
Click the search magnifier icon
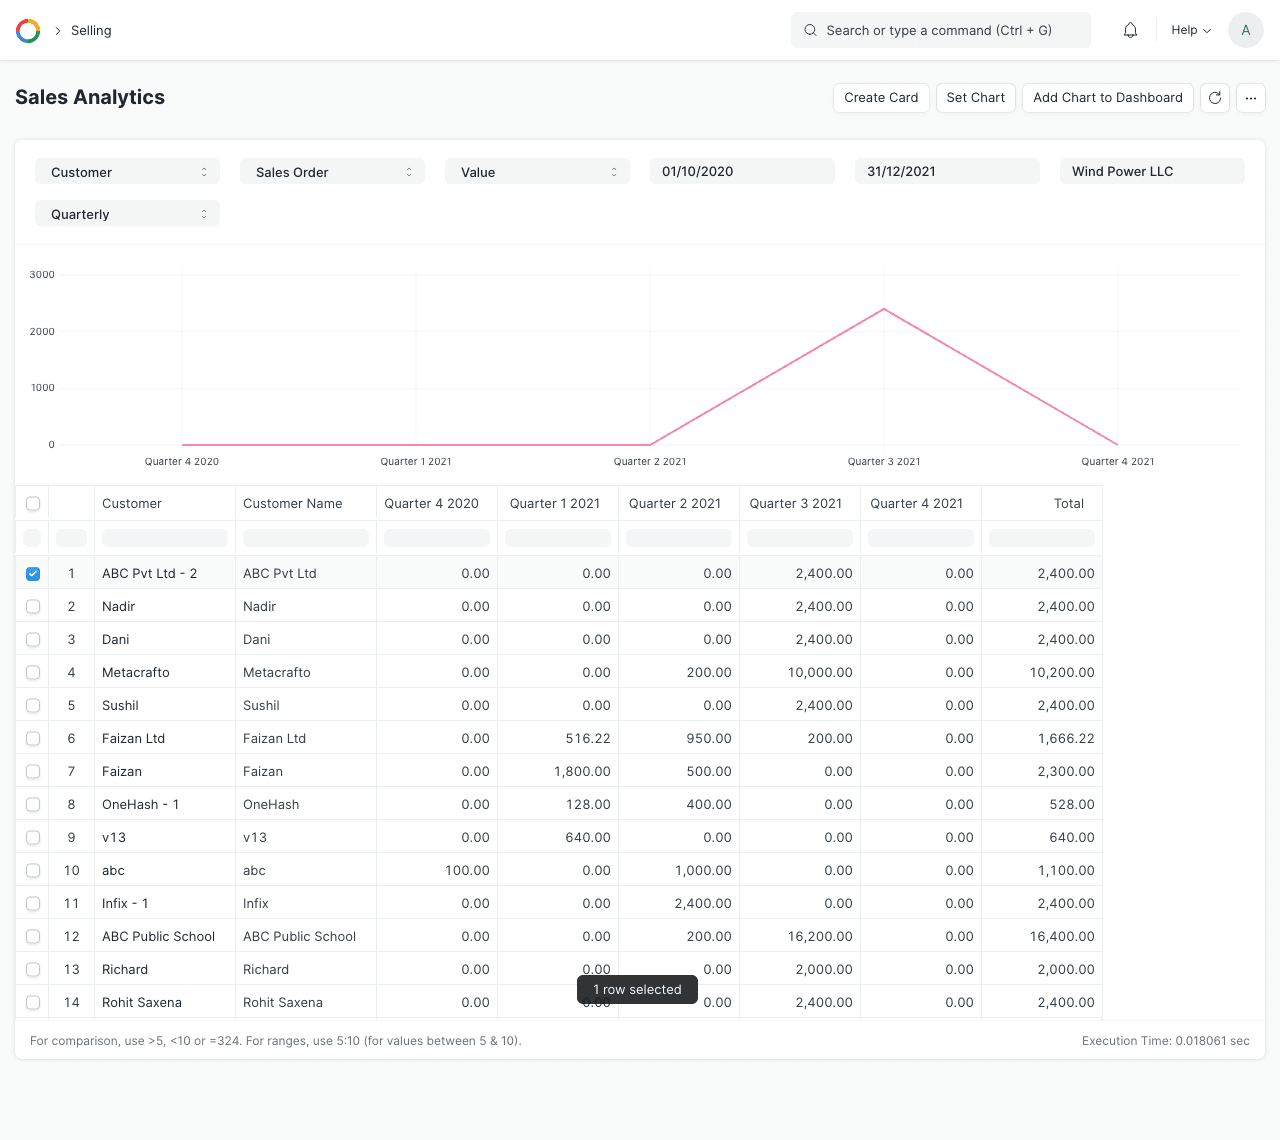click(811, 31)
